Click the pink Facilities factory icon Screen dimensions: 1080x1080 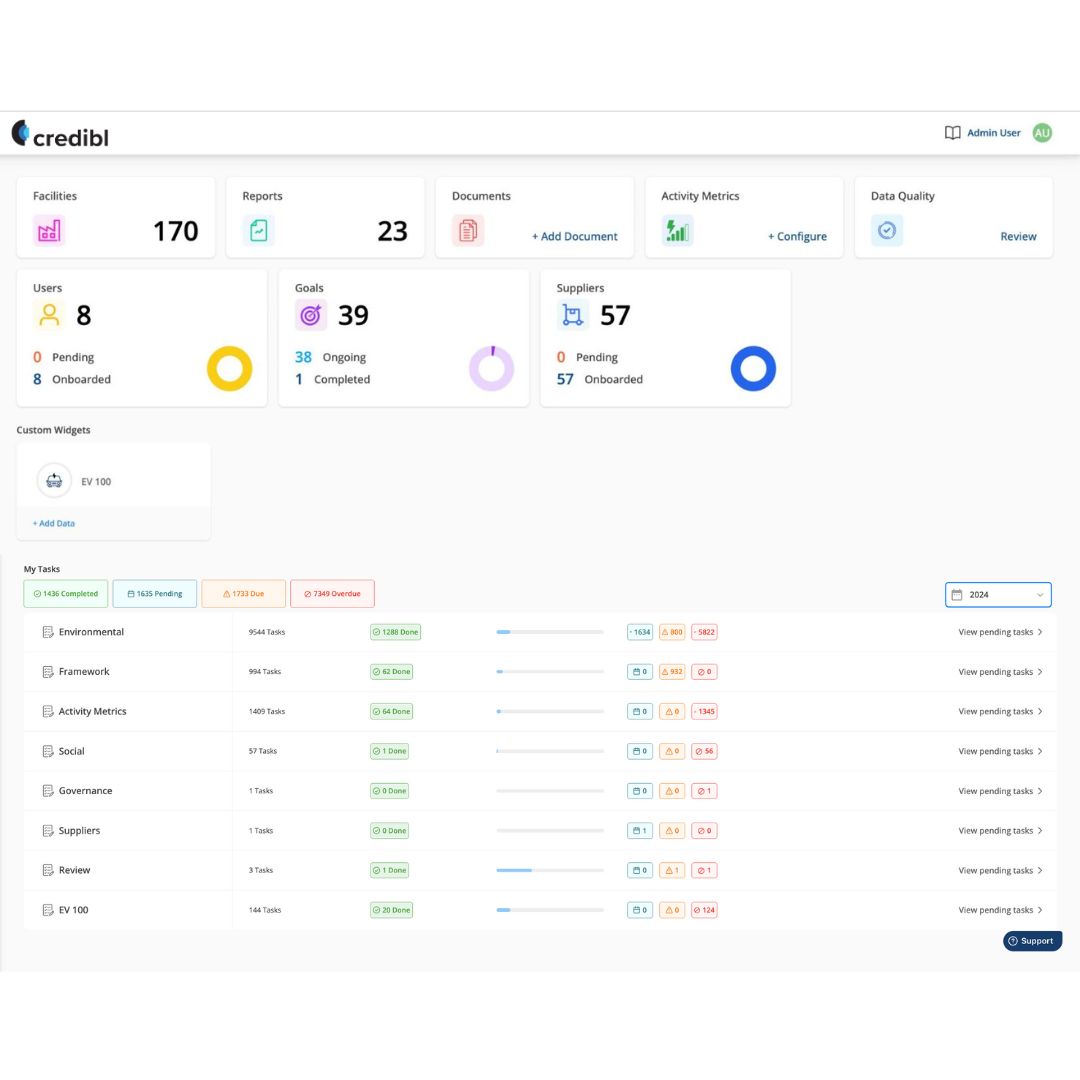coord(49,231)
